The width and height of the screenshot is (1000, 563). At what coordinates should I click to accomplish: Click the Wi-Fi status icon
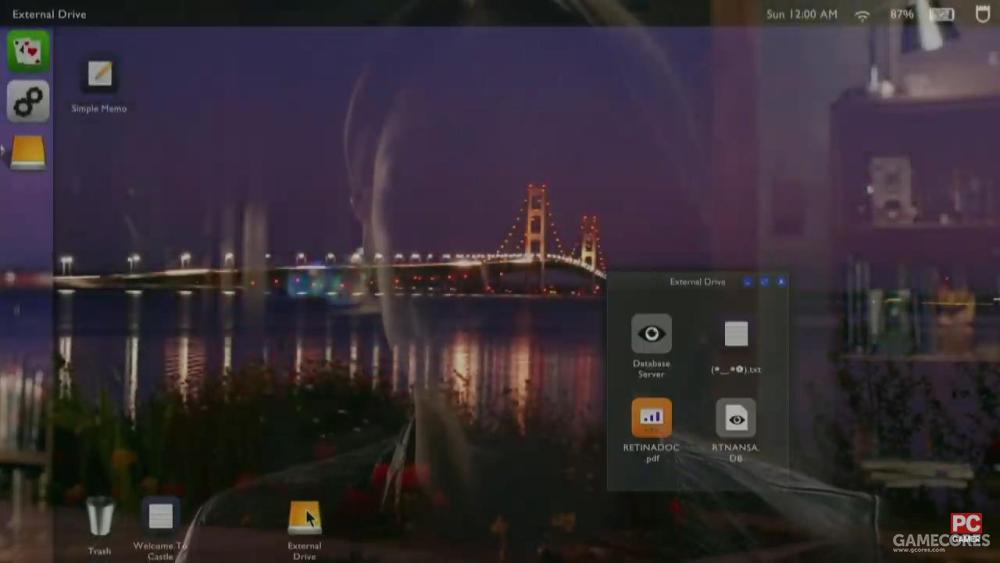pos(862,15)
